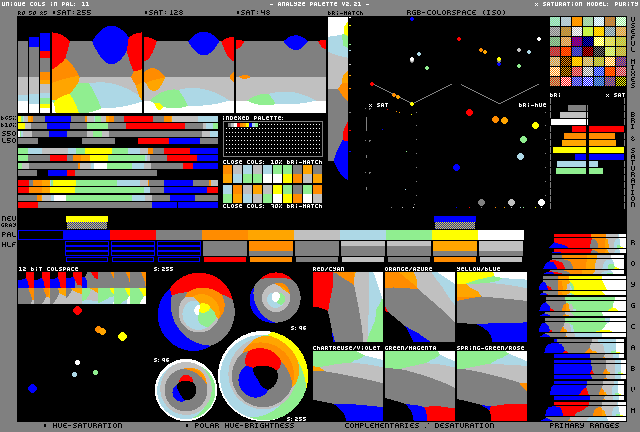Pick the white swatch in PAL row
Viewport: 640px width, 432px height.
click(x=501, y=235)
